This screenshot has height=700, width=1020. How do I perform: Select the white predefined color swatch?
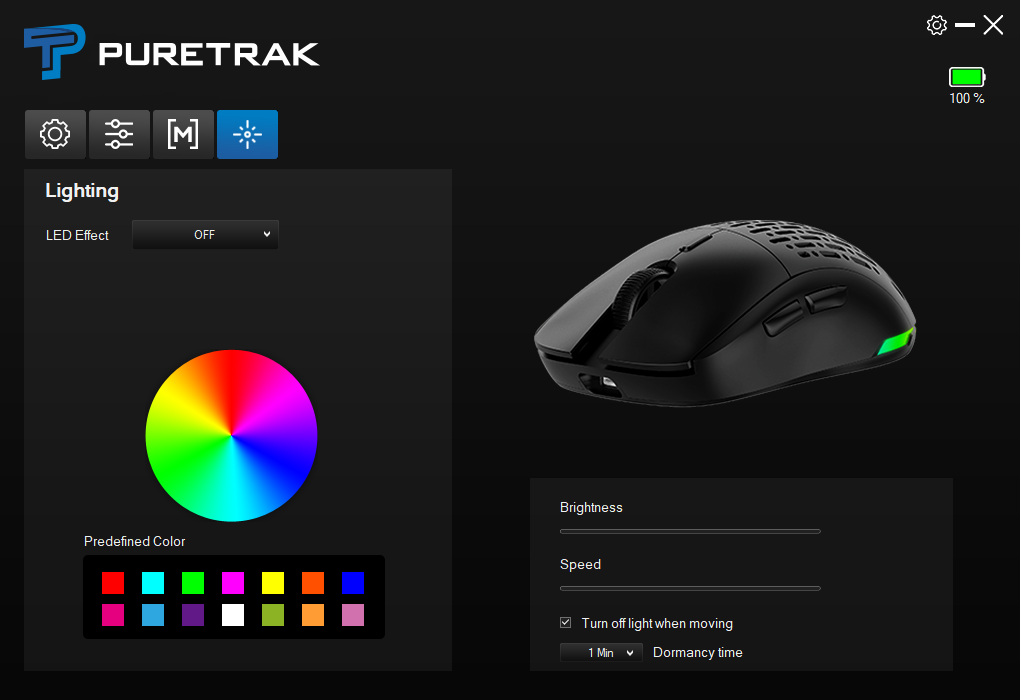(233, 615)
